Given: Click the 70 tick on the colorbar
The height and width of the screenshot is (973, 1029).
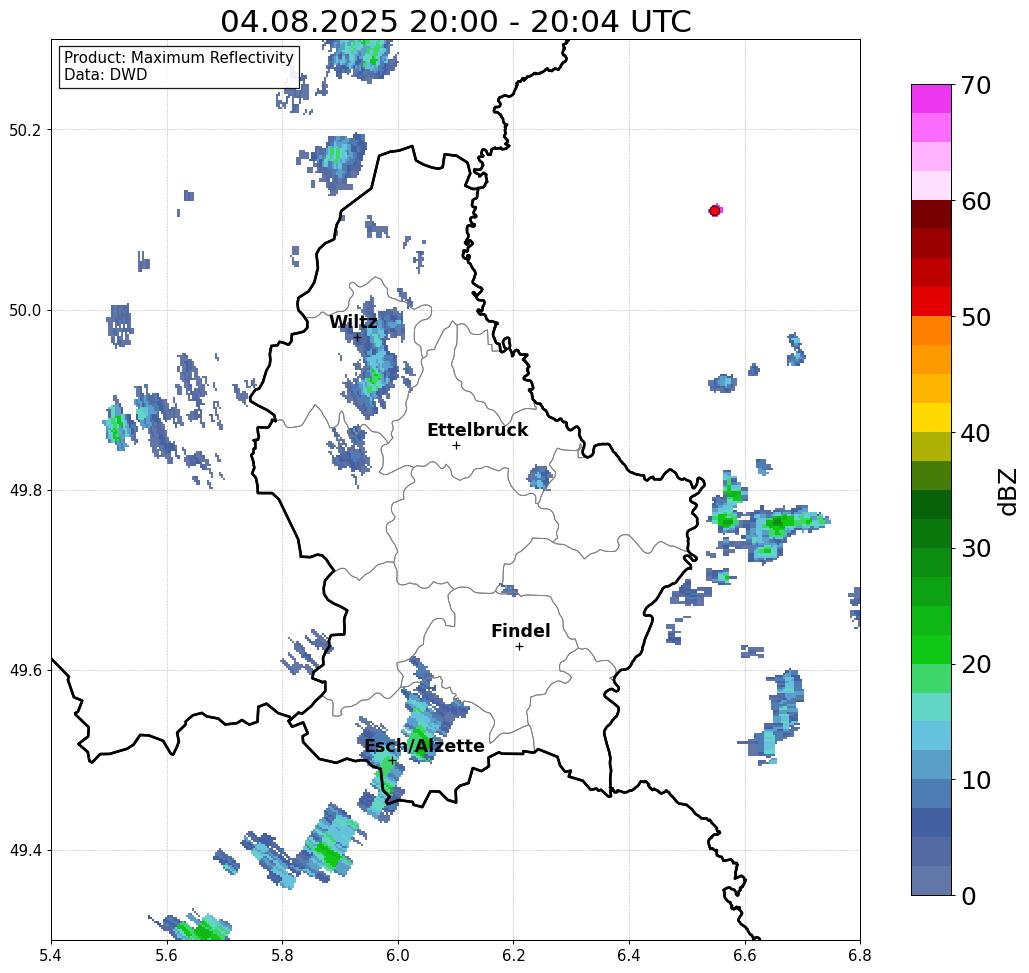Looking at the screenshot, I should pyautogui.click(x=976, y=85).
